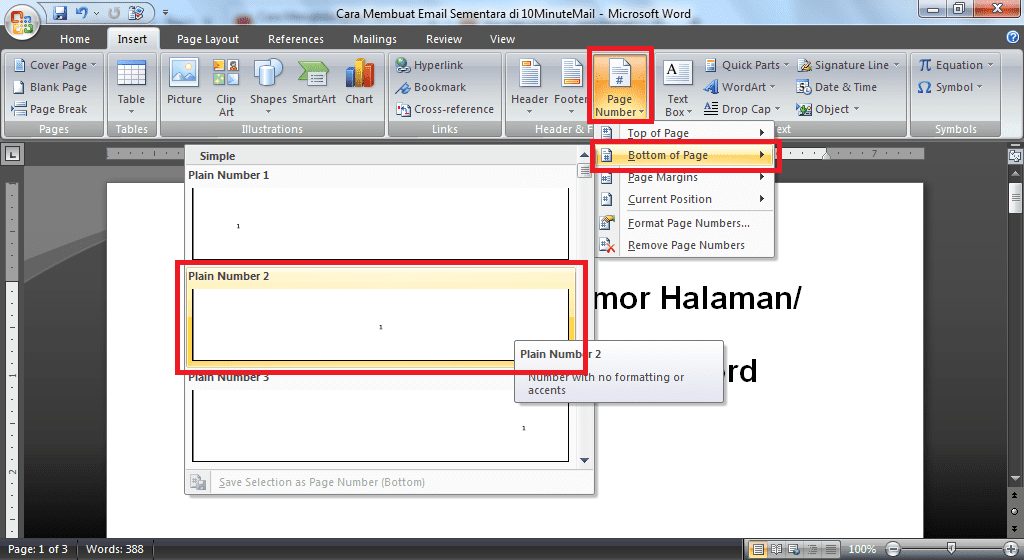
Task: Select Plain Number 3 thumbnail
Action: pyautogui.click(x=380, y=426)
